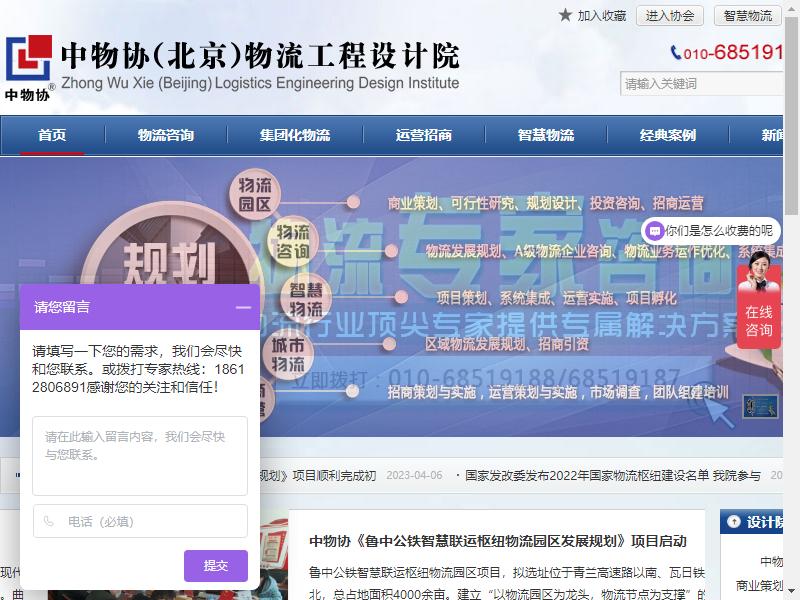
Task: Open the 首页 navigation tab
Action: [52, 135]
